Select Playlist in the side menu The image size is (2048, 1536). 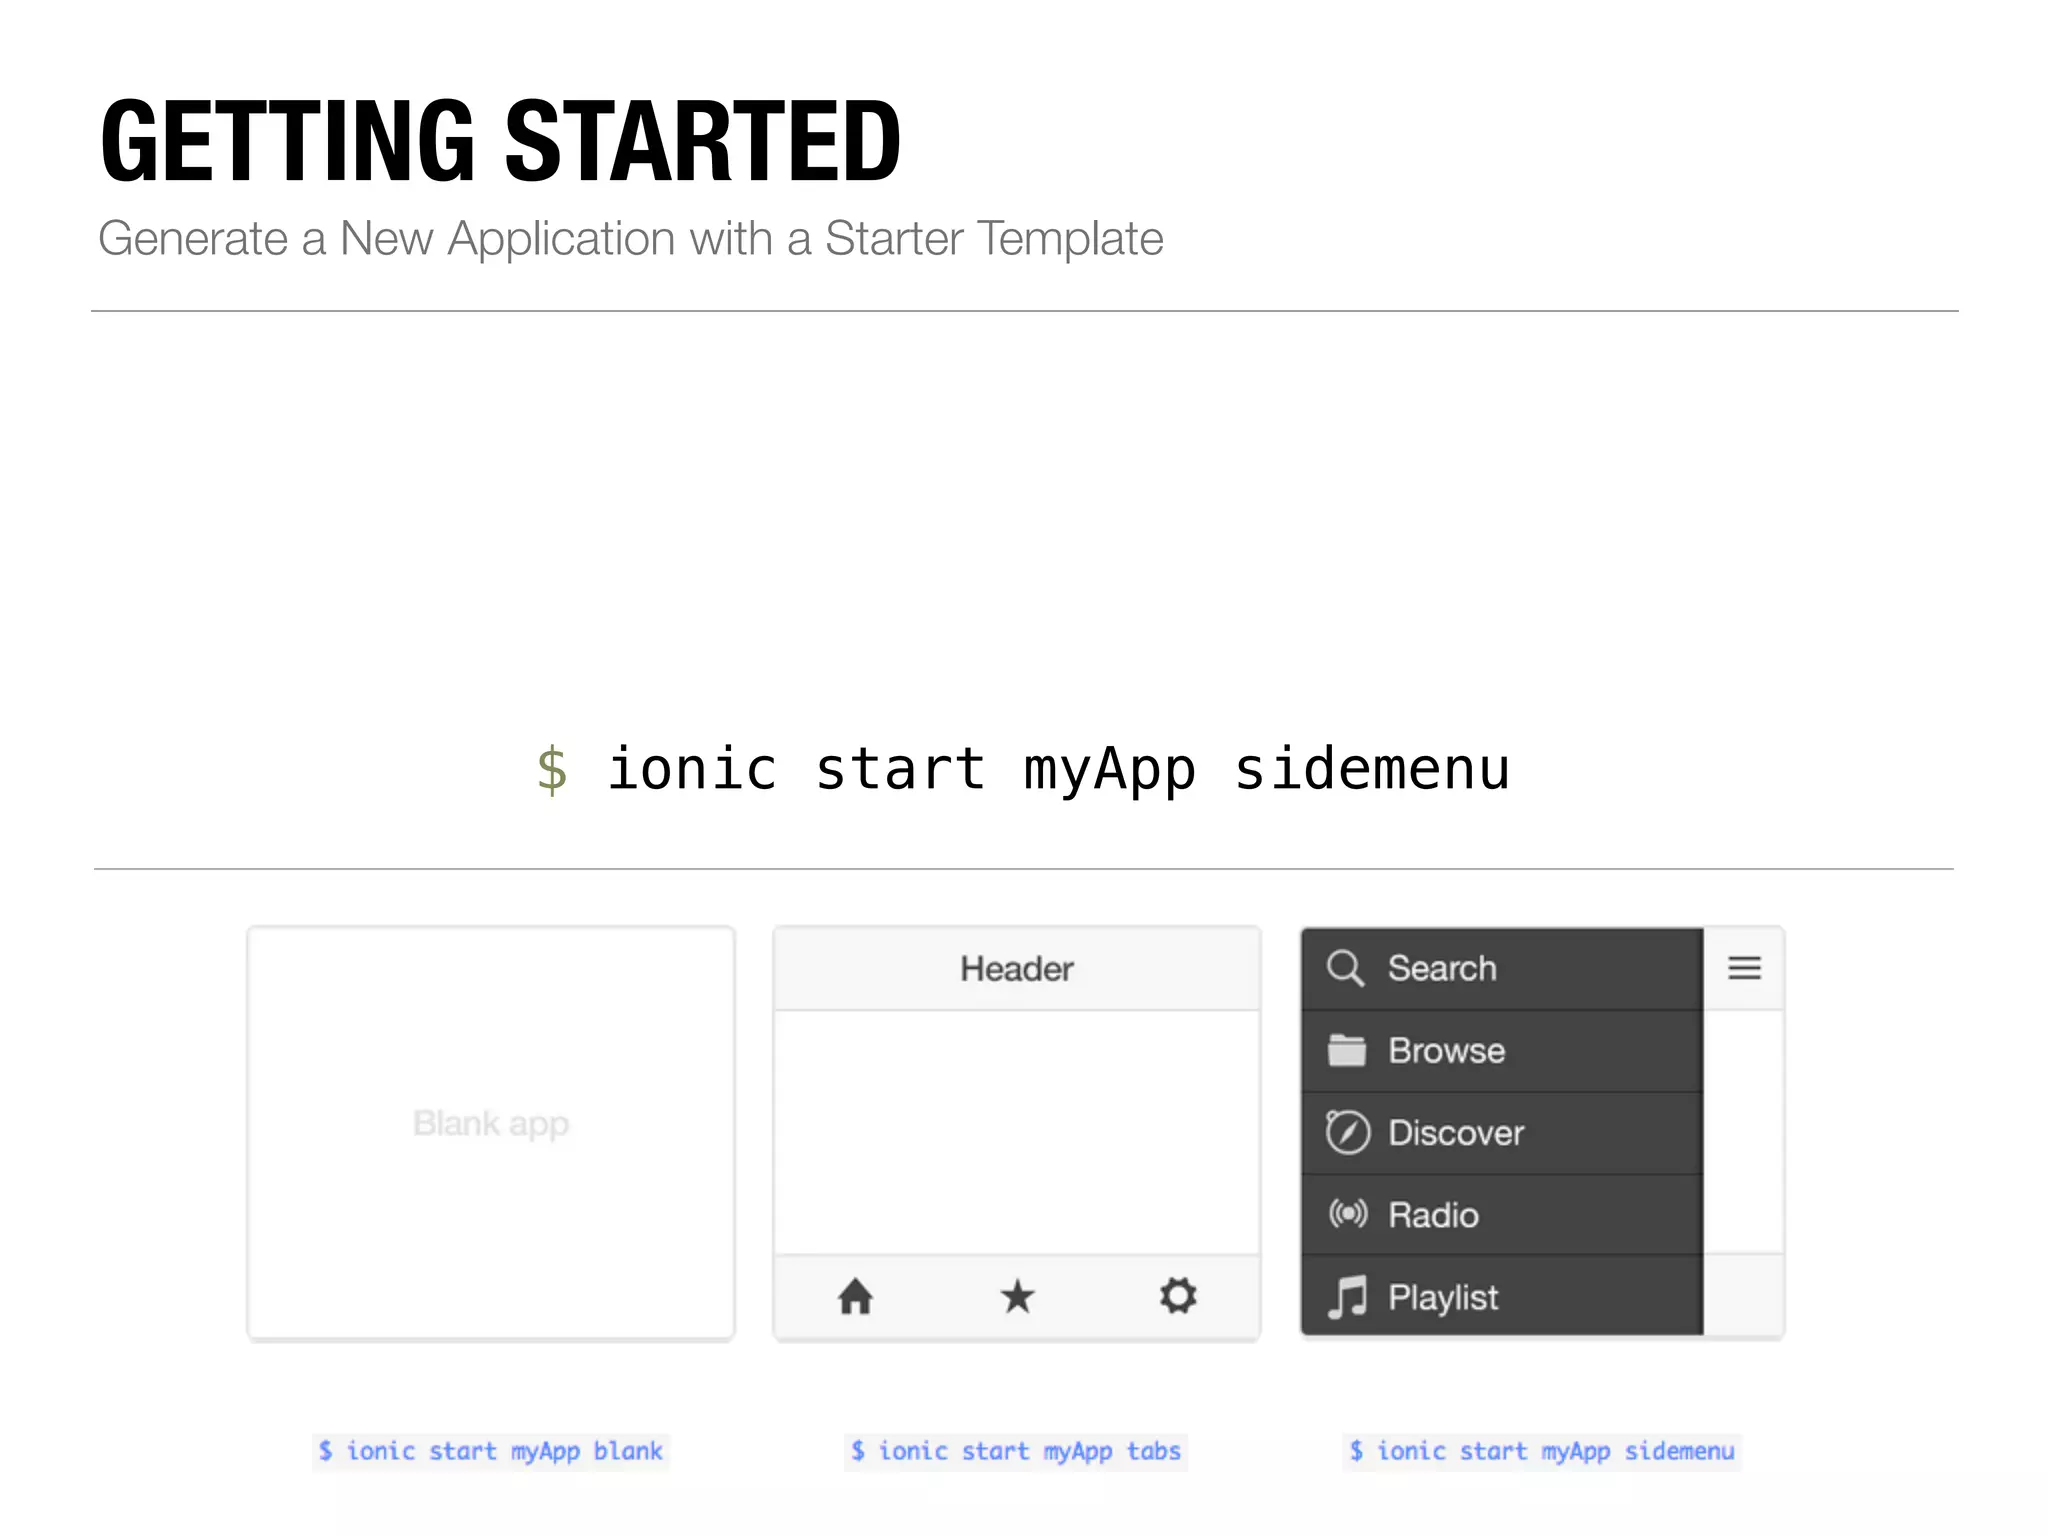(x=1502, y=1296)
